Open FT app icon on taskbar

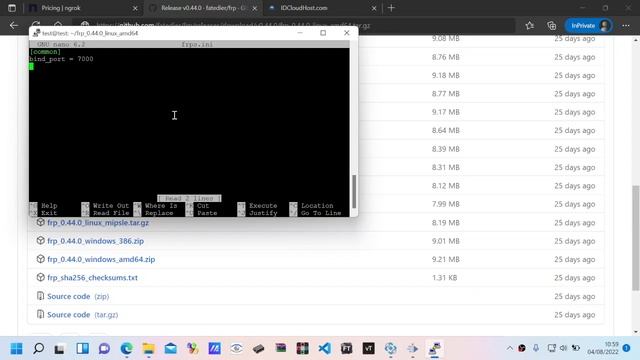point(347,349)
